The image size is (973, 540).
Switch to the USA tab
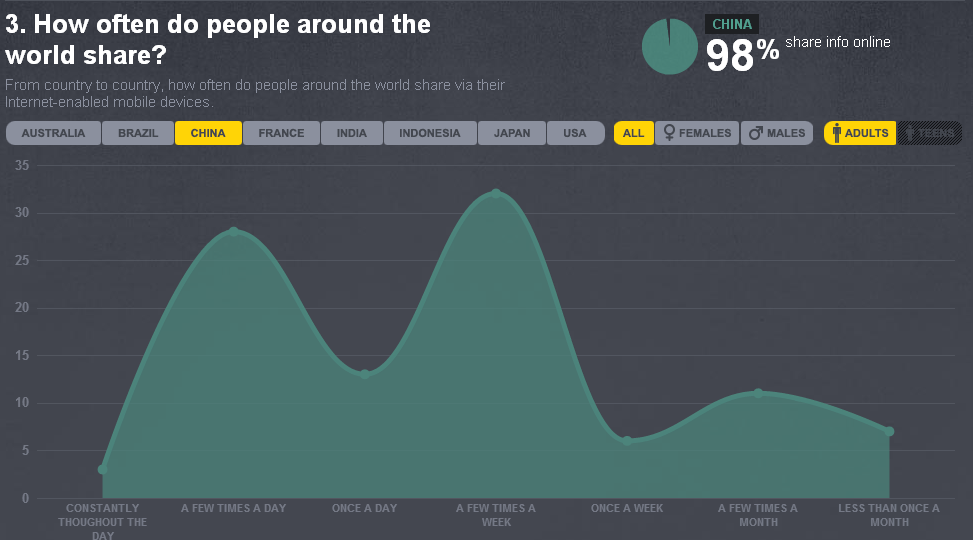[575, 133]
